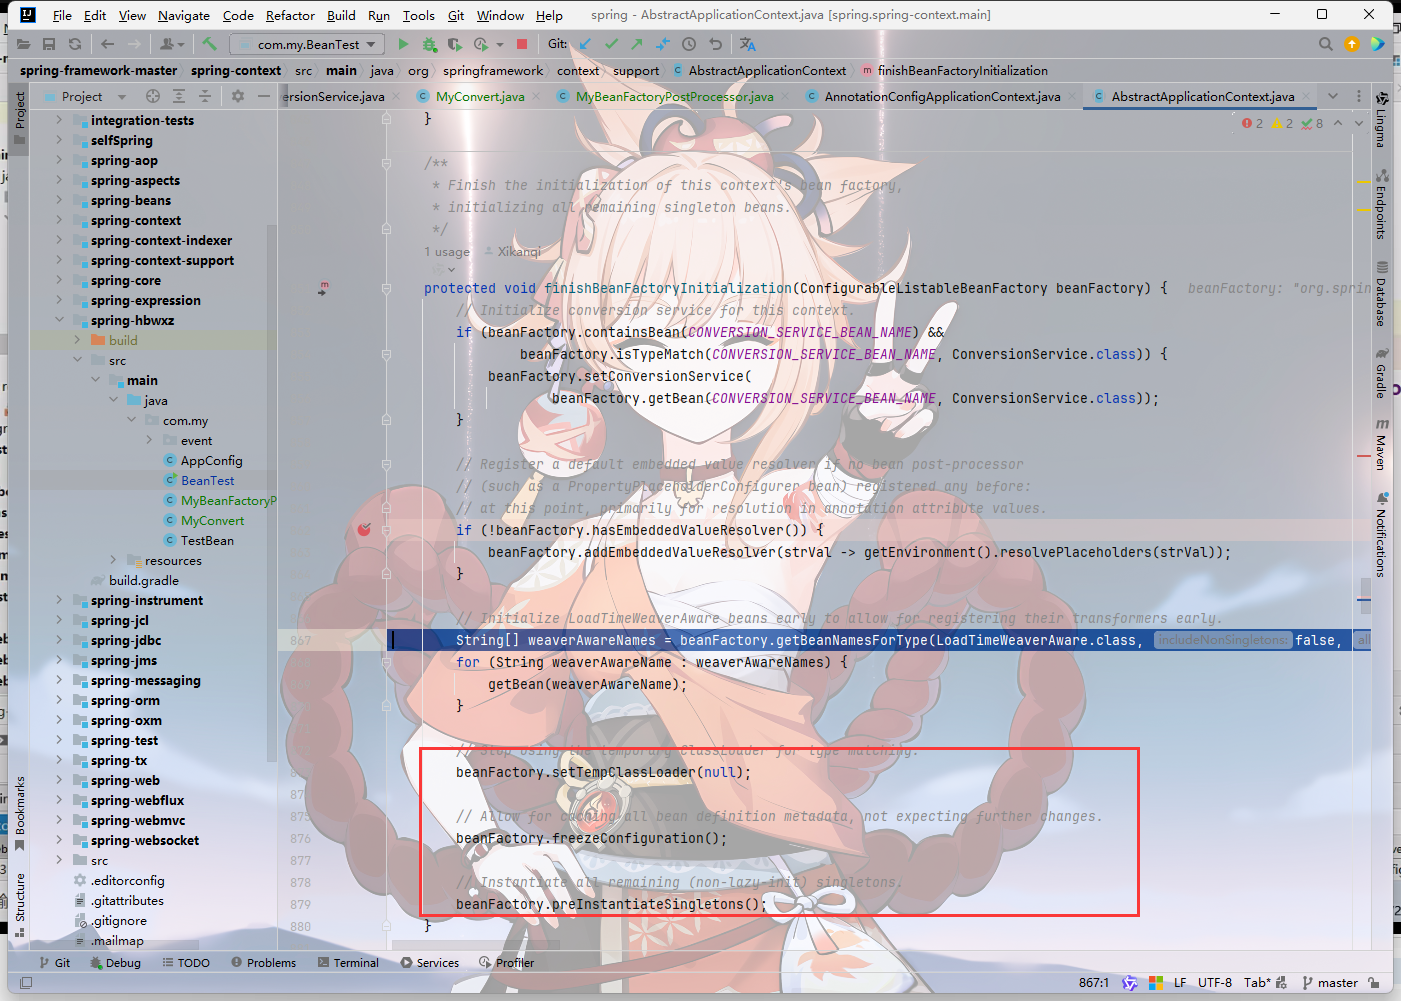Image resolution: width=1401 pixels, height=1001 pixels.
Task: Select build.gradle in project tree
Action: [x=144, y=580]
